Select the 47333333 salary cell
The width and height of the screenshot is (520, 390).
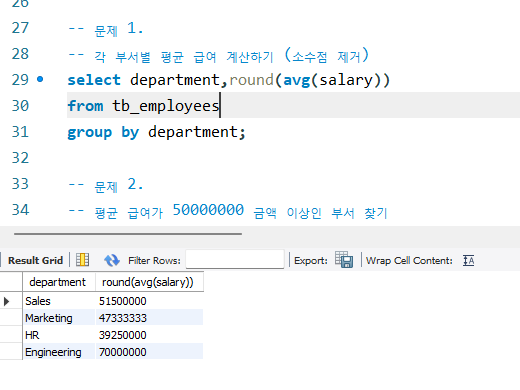[149, 318]
